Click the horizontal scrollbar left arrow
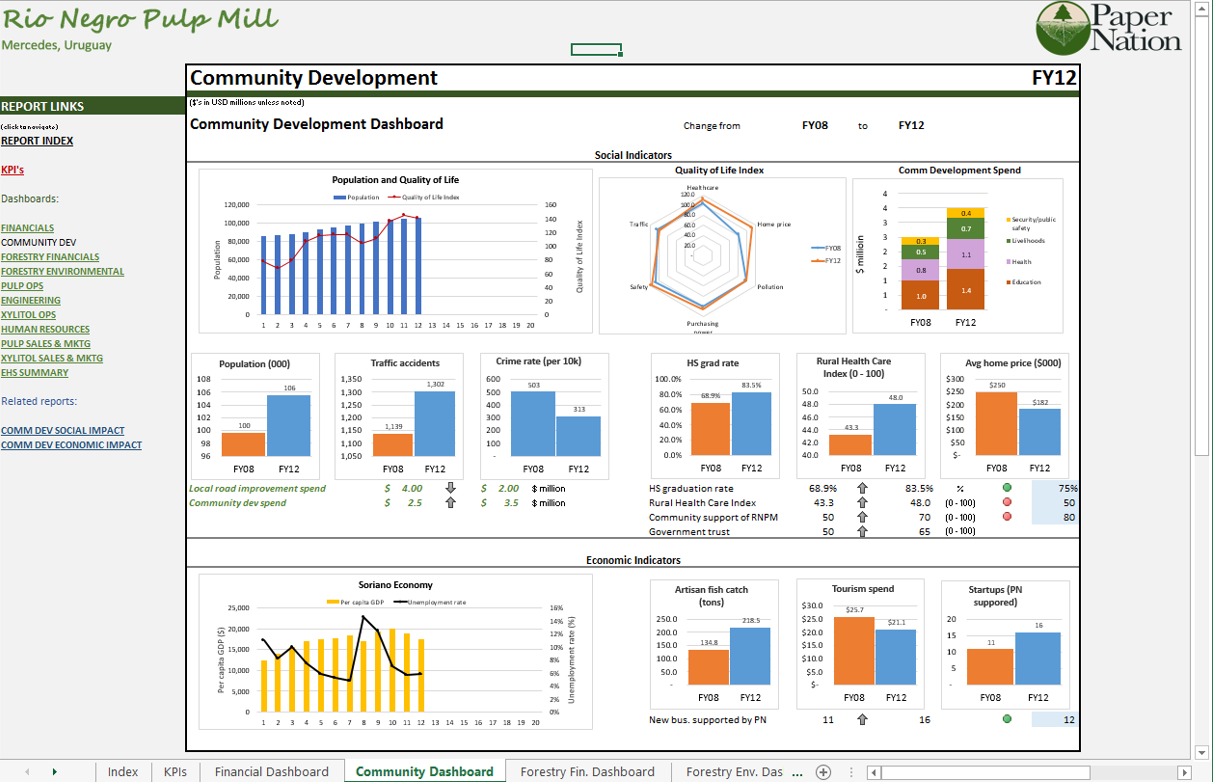Viewport: 1213px width, 782px height. click(x=873, y=772)
